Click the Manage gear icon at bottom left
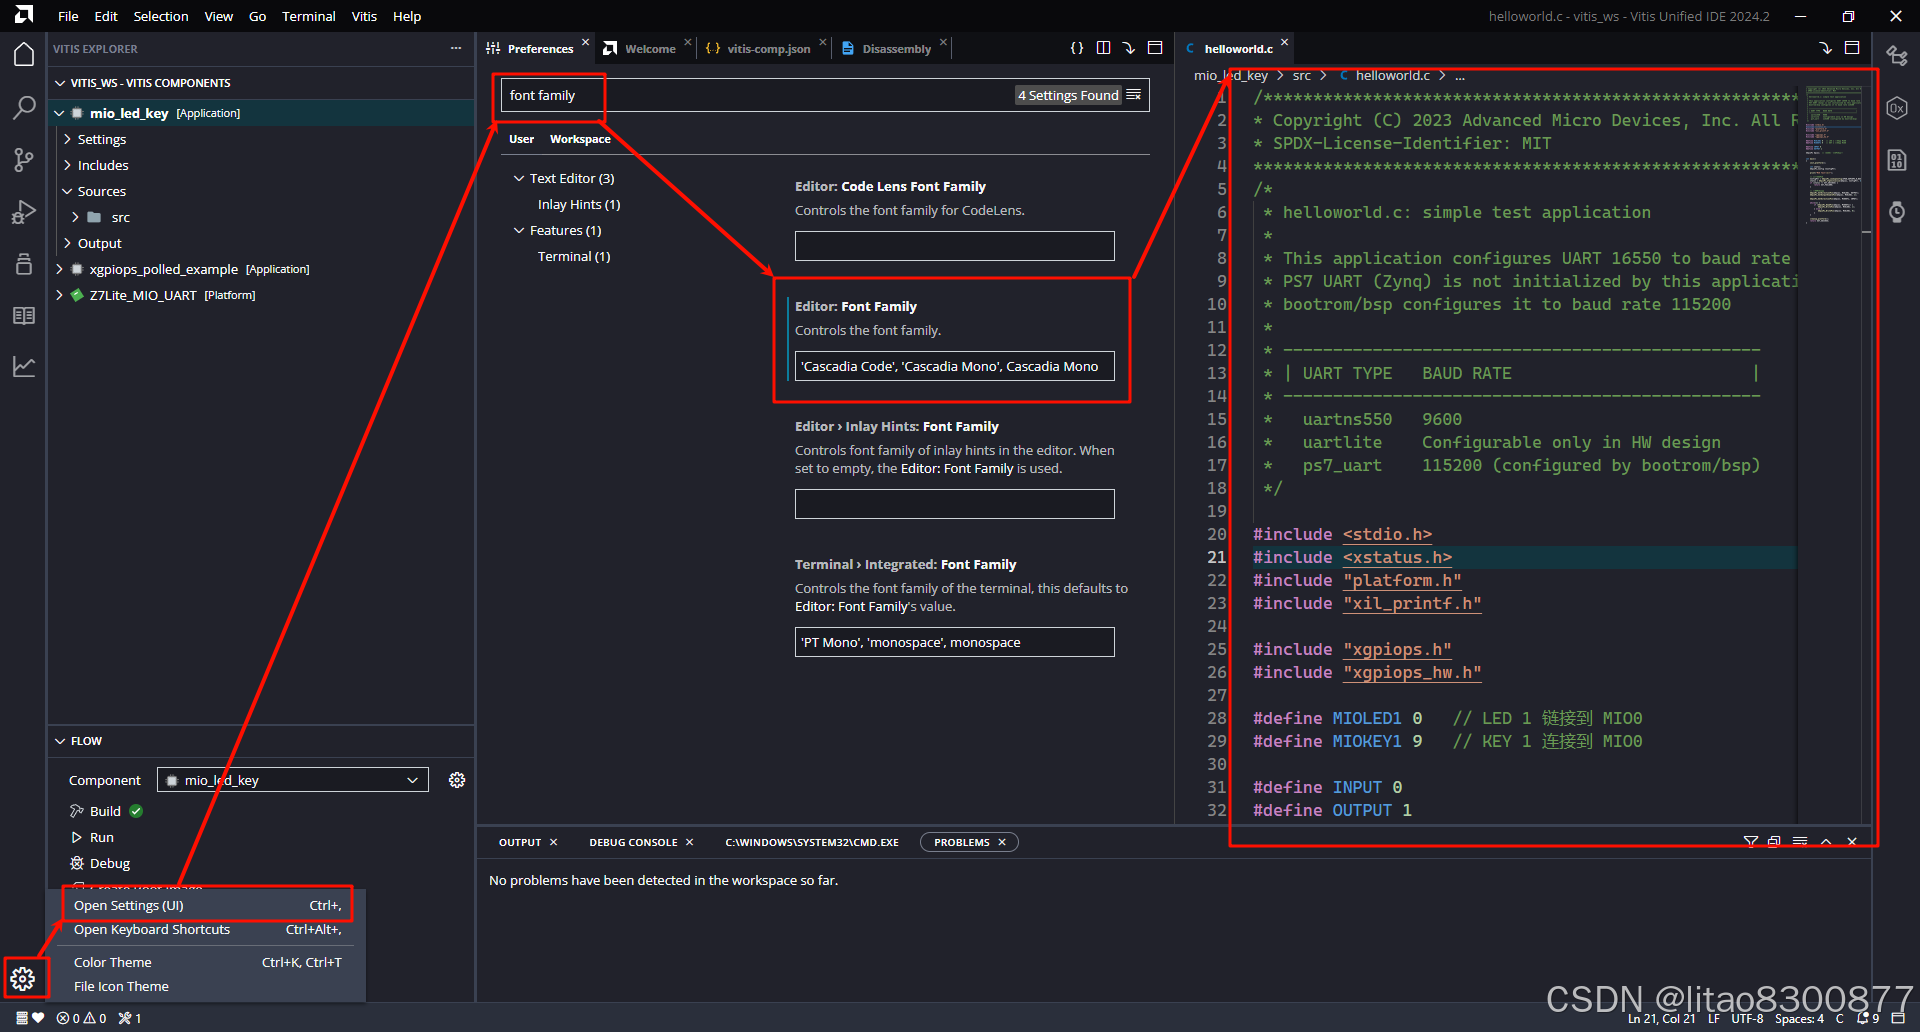The height and width of the screenshot is (1032, 1920). click(23, 979)
